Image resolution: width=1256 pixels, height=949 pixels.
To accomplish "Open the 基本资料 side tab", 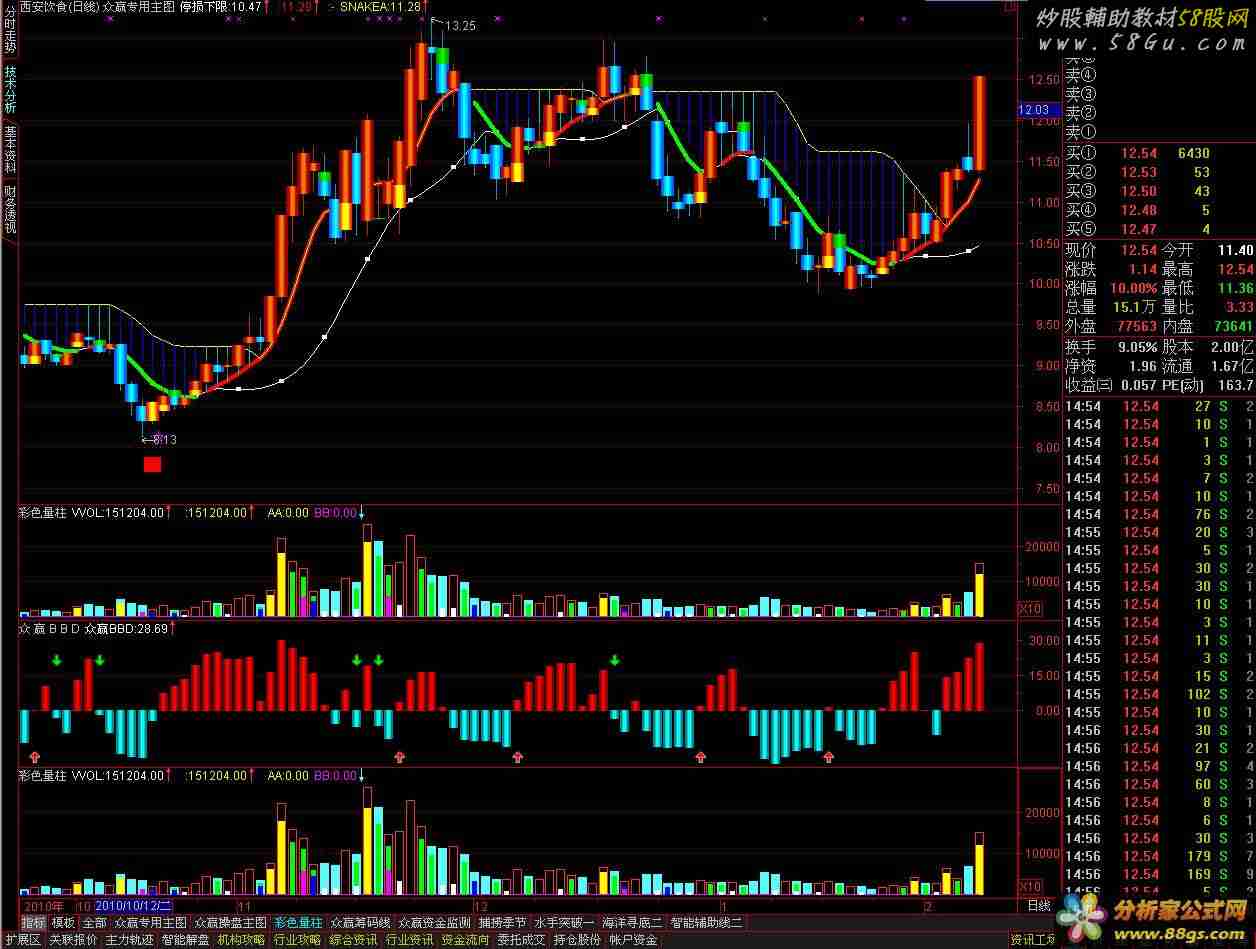I will tap(10, 150).
